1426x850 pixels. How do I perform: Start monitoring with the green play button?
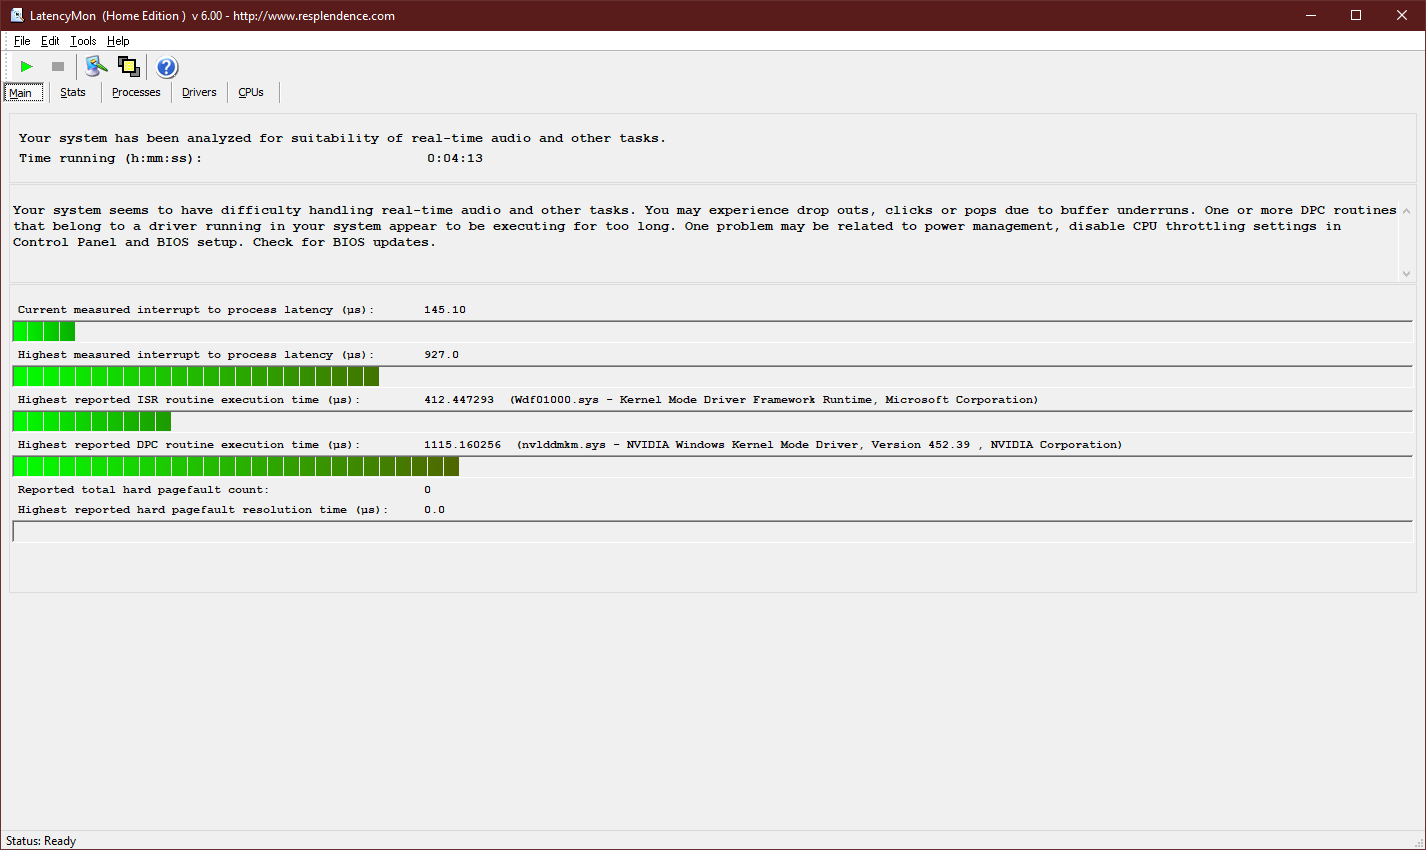(x=27, y=67)
